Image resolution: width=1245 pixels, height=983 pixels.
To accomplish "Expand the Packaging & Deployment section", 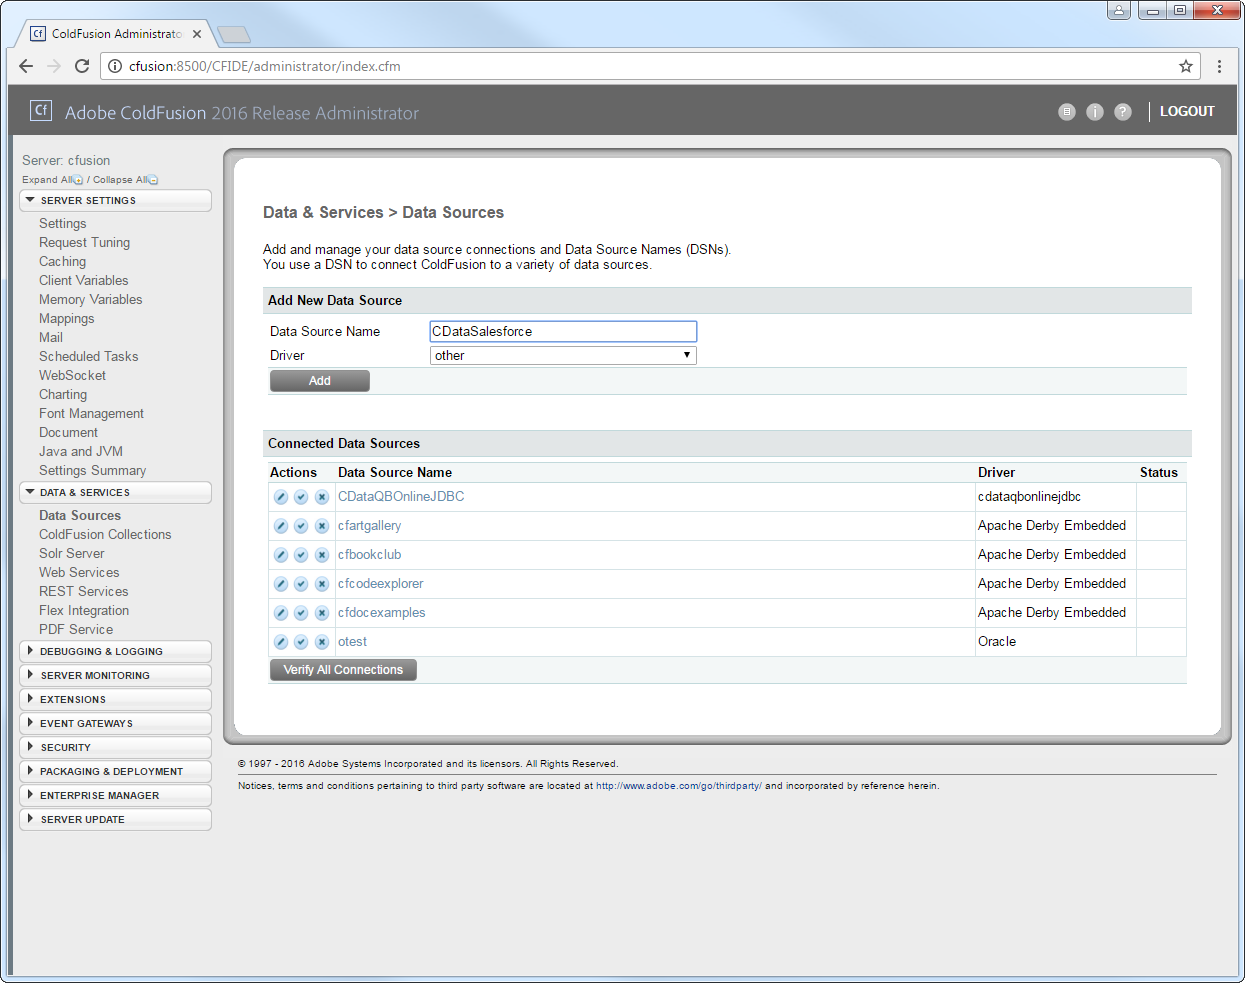I will [x=115, y=772].
